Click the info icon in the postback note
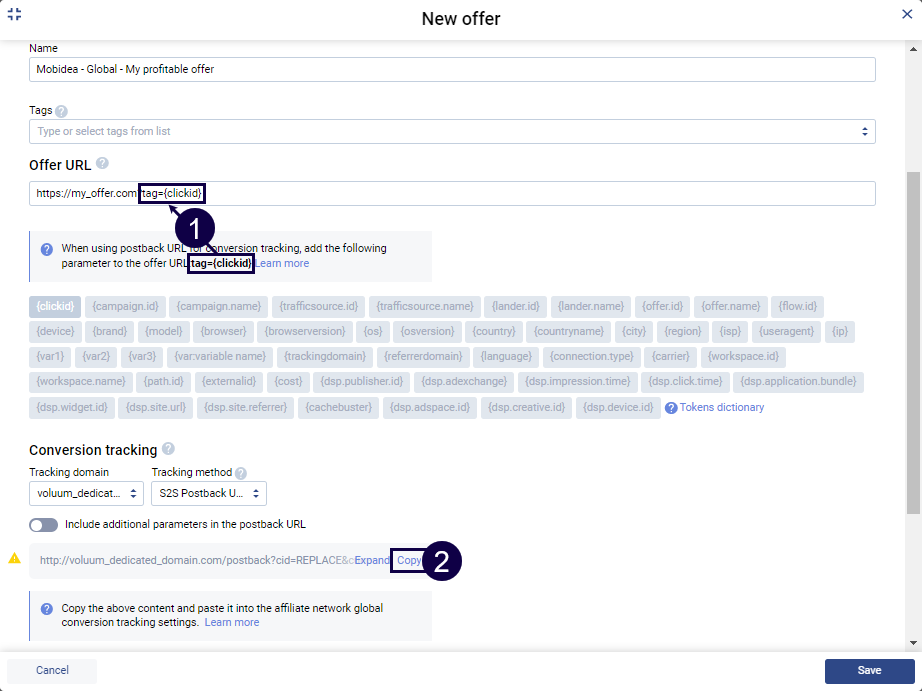This screenshot has width=922, height=691. (46, 610)
